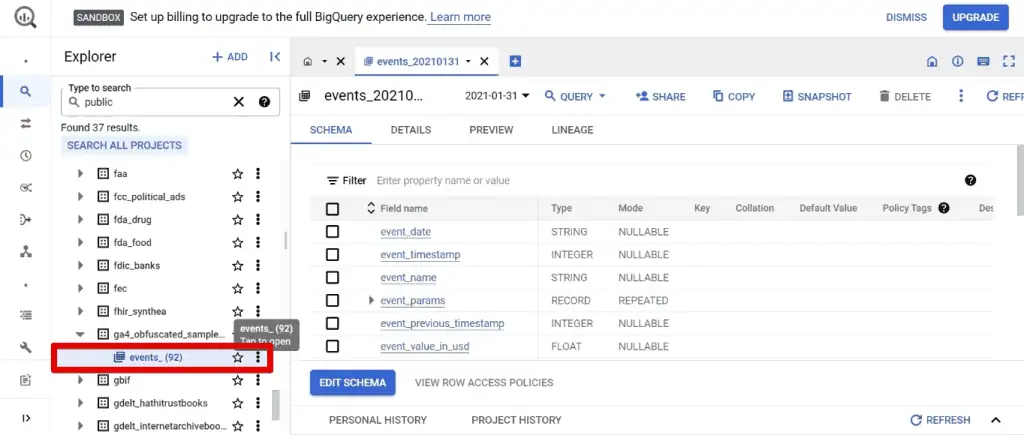
Task: Open the table toolbar more options menu
Action: click(961, 96)
